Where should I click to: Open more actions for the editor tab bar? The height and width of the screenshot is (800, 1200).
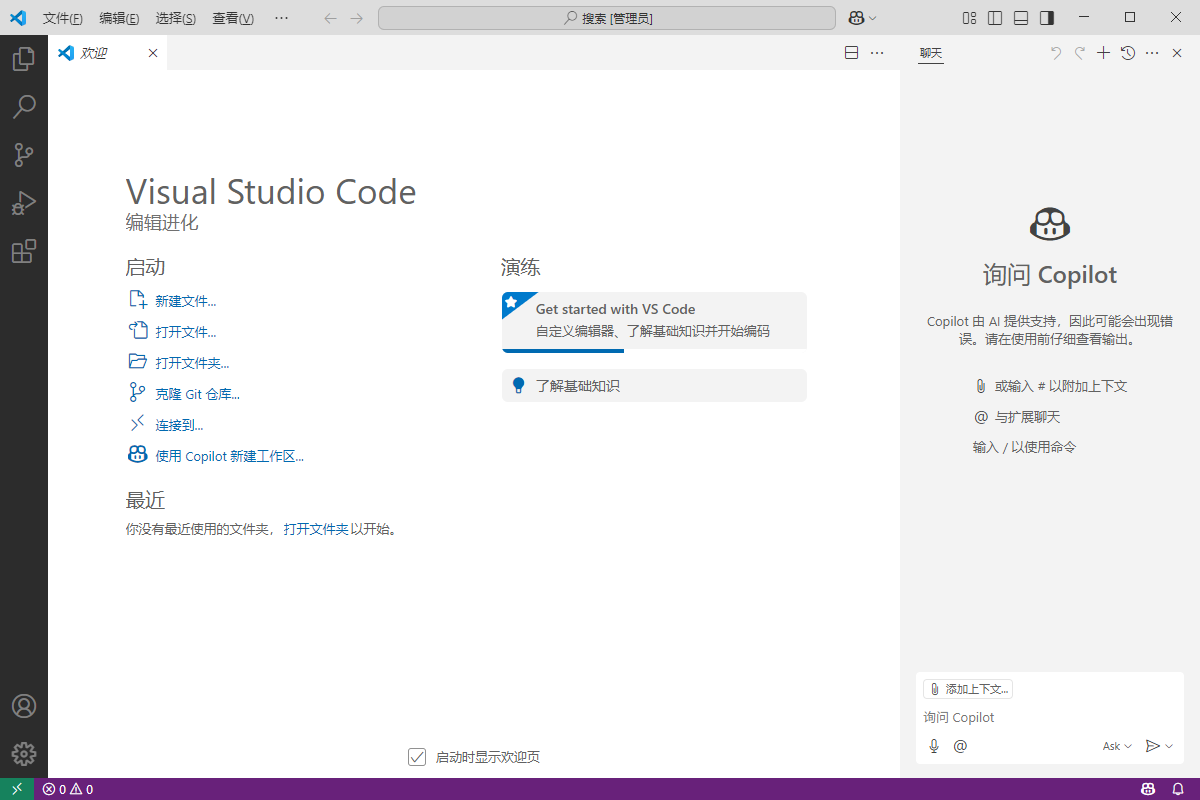(877, 53)
